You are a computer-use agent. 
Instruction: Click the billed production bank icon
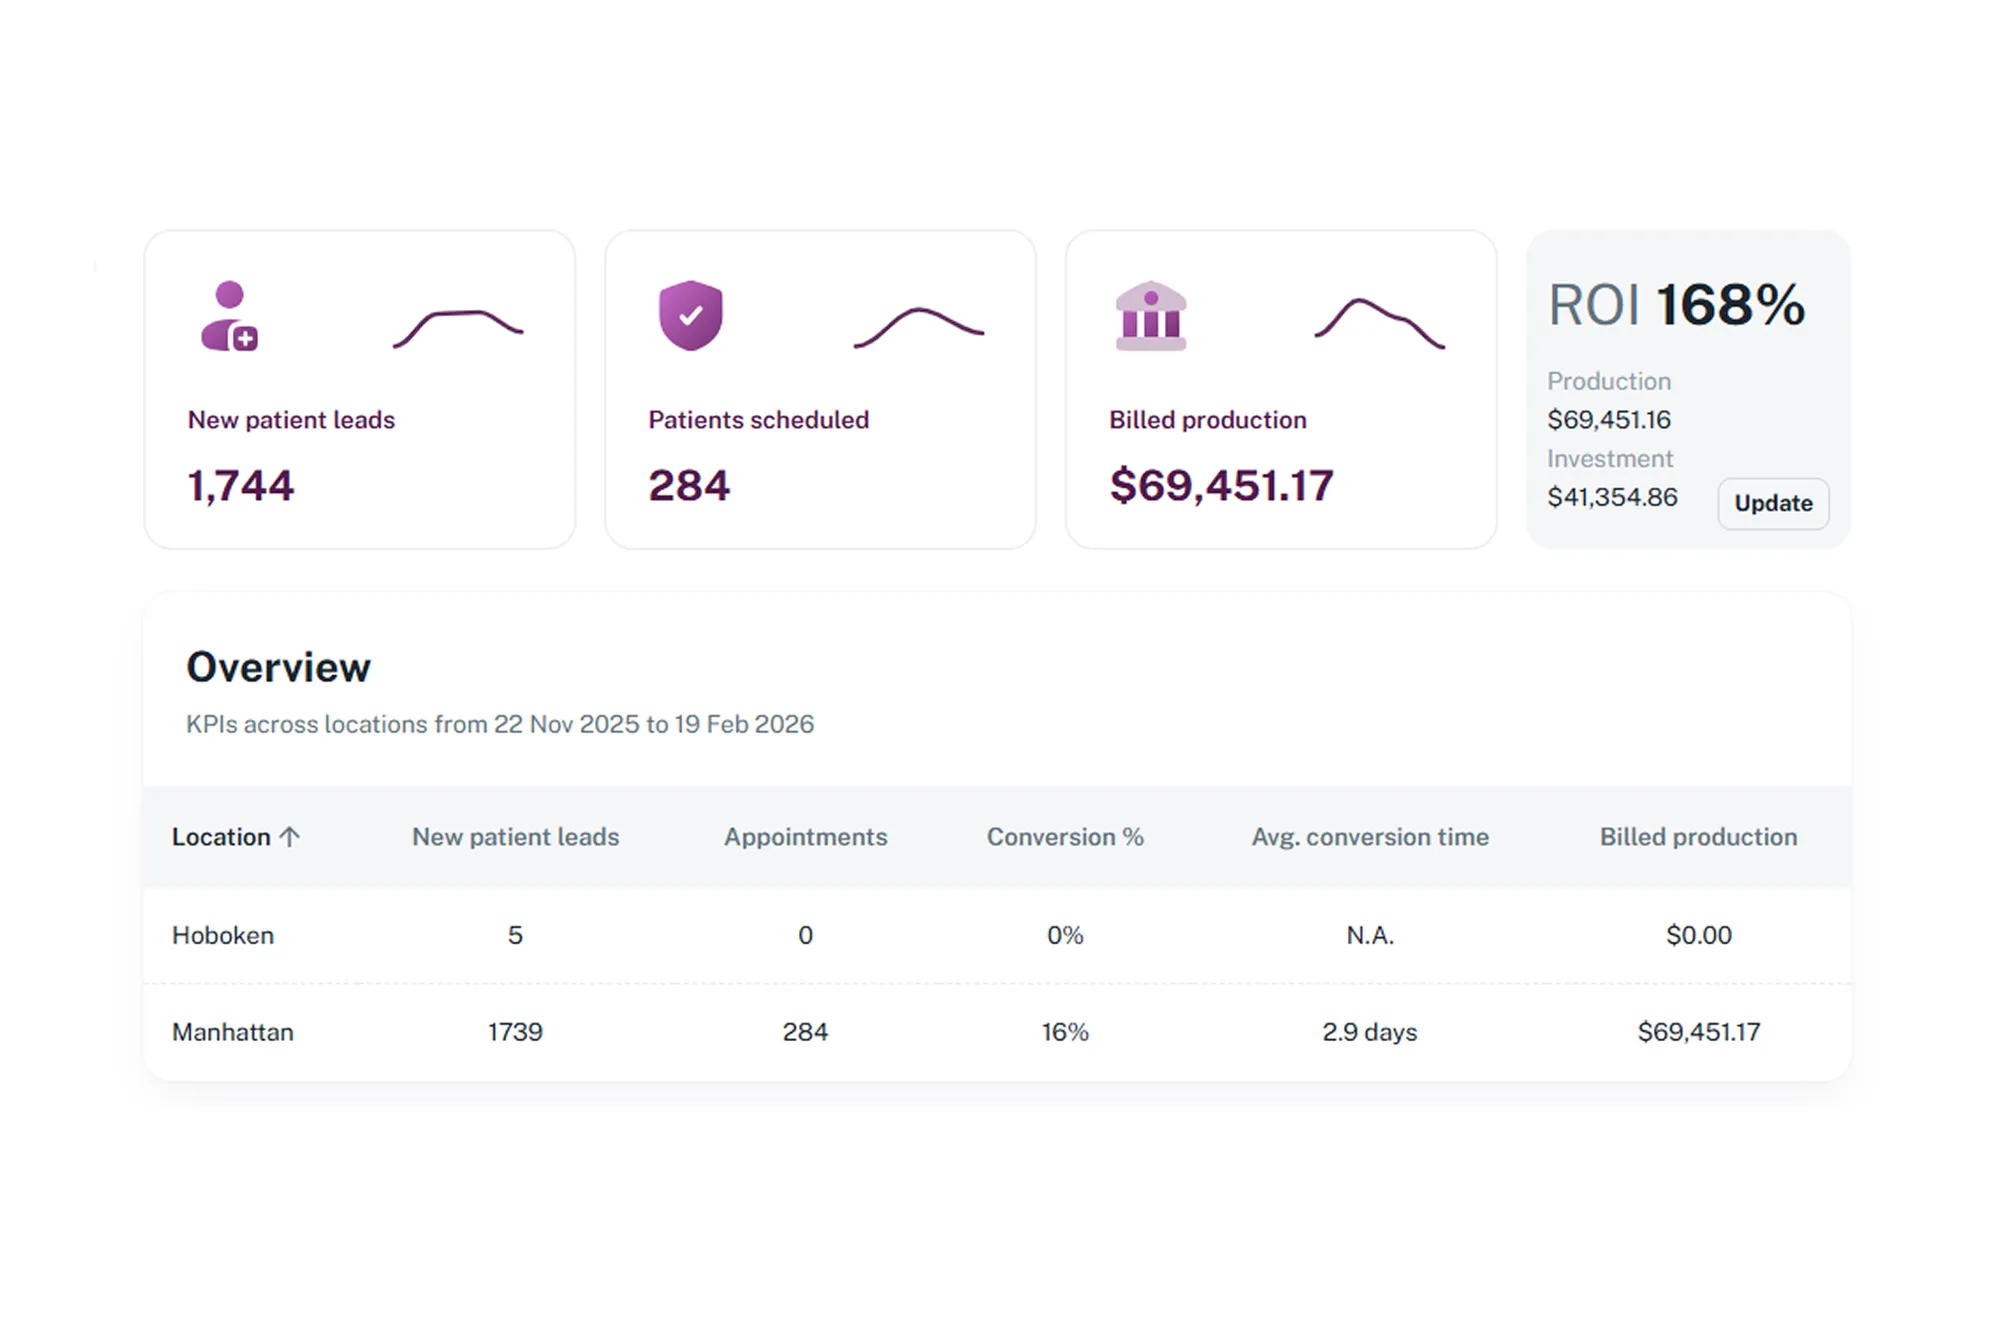1151,316
